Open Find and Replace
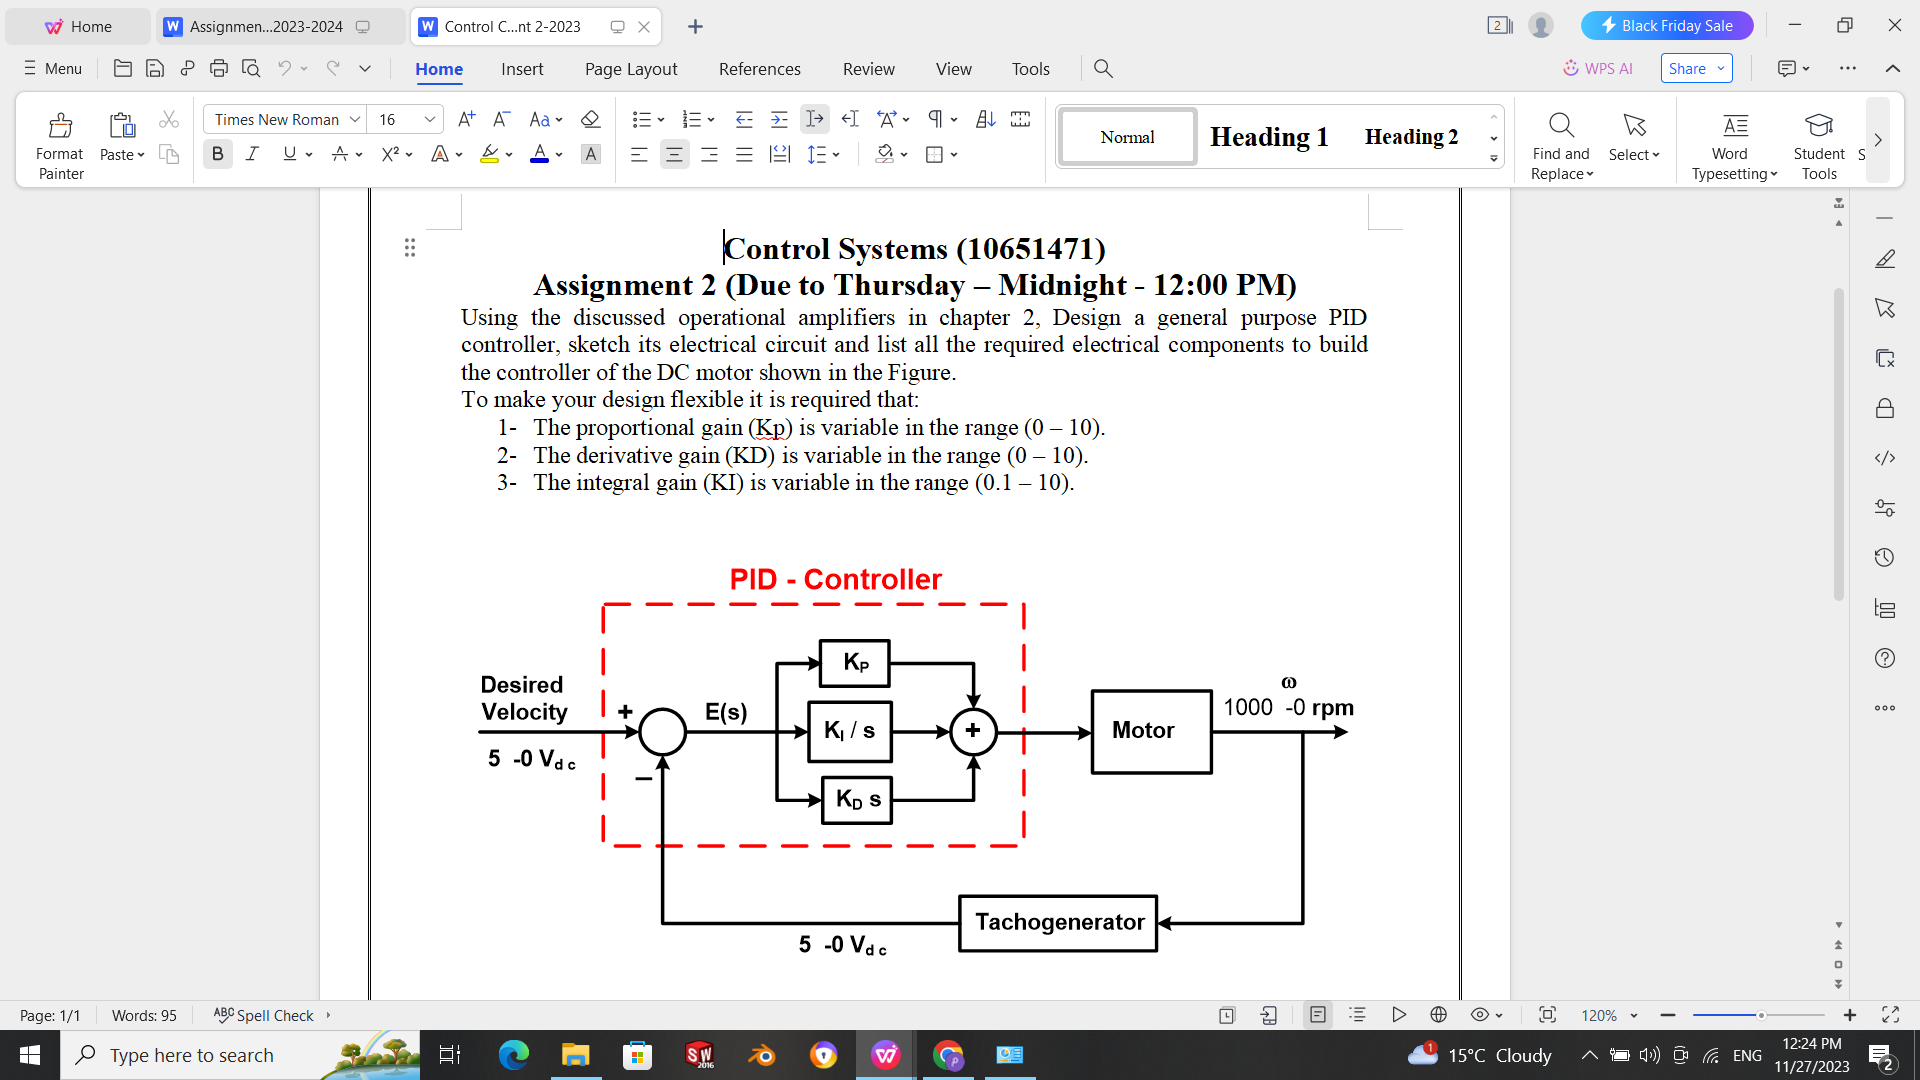Image resolution: width=1920 pixels, height=1080 pixels. pyautogui.click(x=1560, y=140)
